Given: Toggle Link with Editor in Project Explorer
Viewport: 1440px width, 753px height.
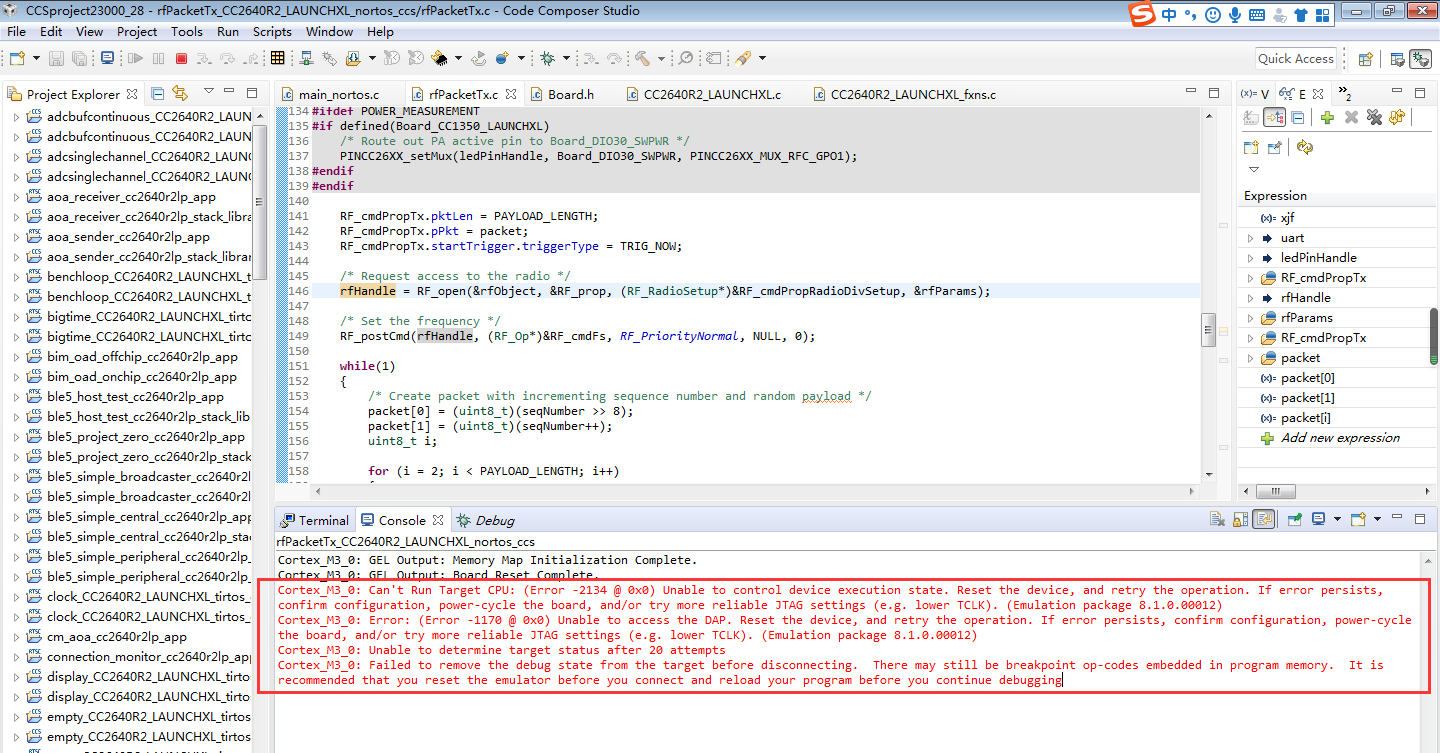Looking at the screenshot, I should (x=180, y=94).
